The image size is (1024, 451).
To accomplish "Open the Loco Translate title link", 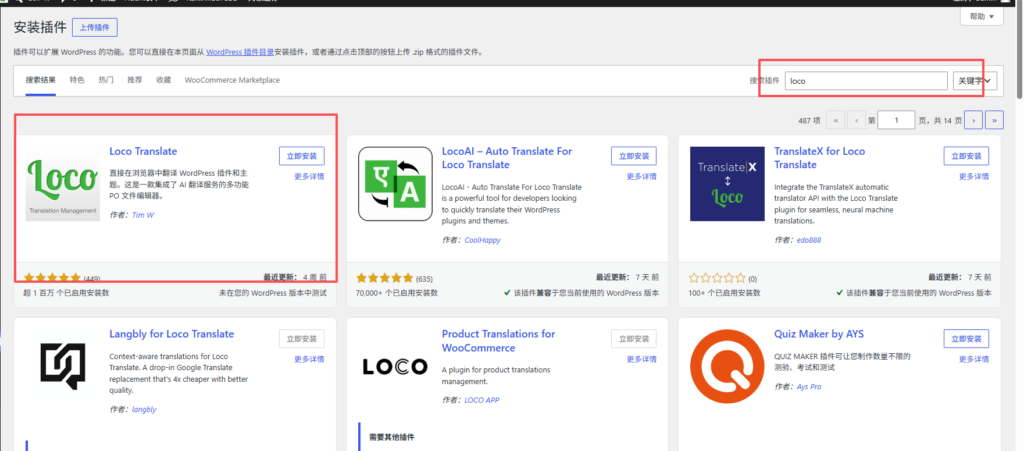I will pyautogui.click(x=143, y=151).
